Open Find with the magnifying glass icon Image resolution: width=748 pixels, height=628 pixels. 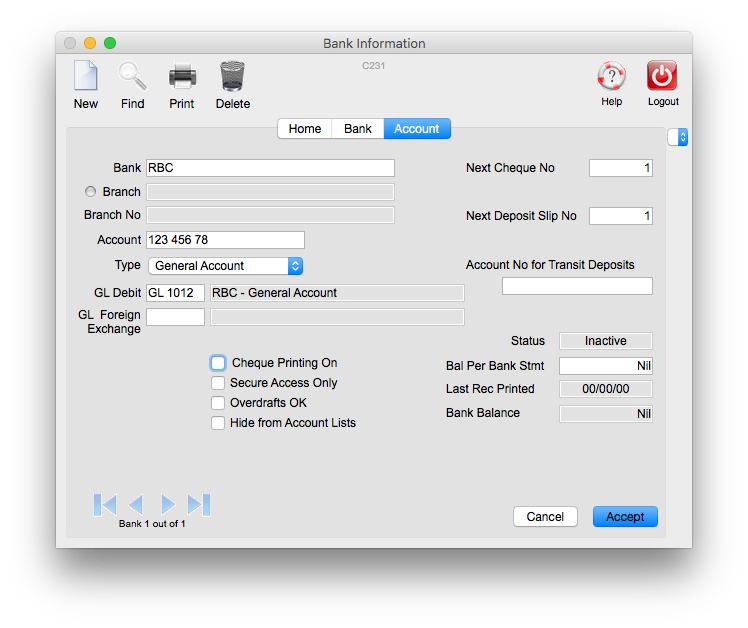pyautogui.click(x=132, y=77)
